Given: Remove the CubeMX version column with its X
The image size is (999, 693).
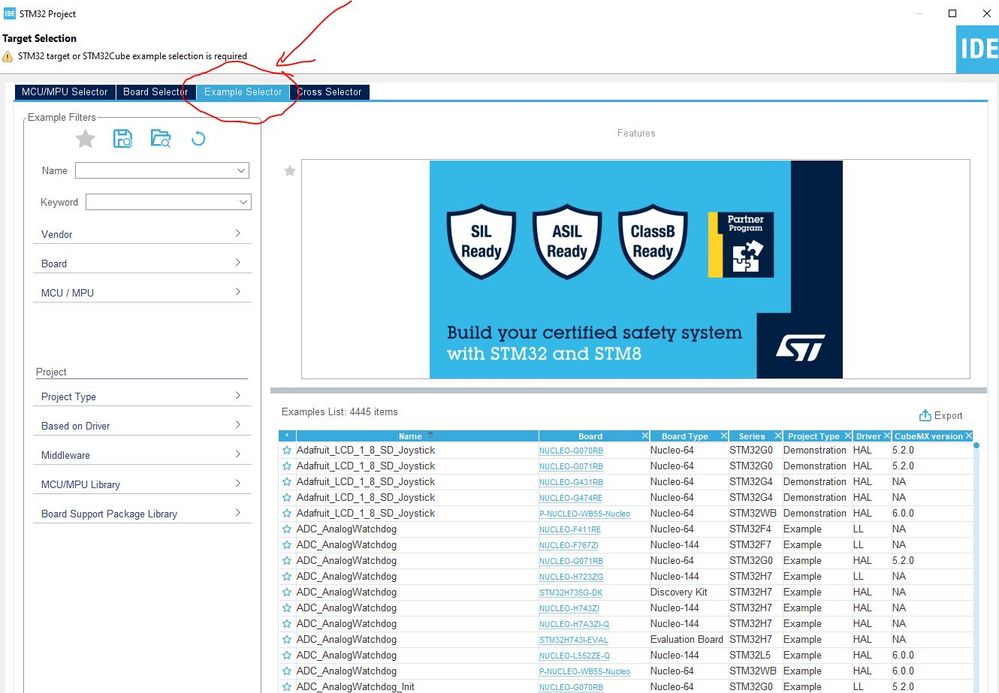Looking at the screenshot, I should pyautogui.click(x=968, y=436).
